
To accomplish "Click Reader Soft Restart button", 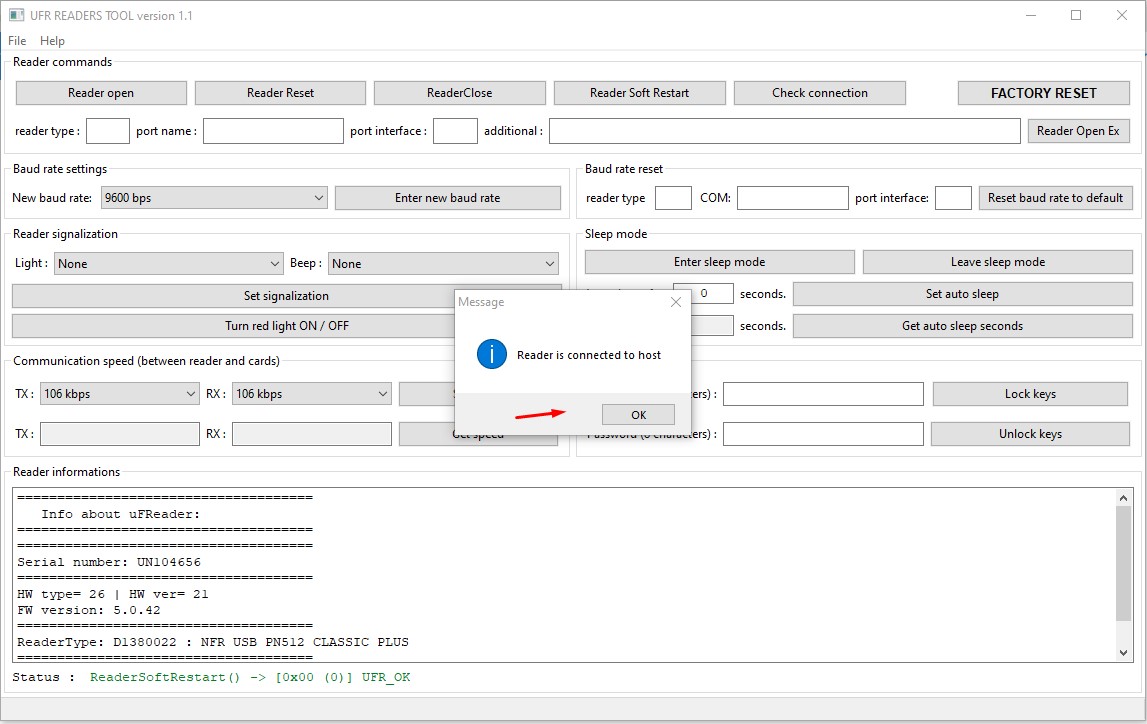I will click(639, 93).
